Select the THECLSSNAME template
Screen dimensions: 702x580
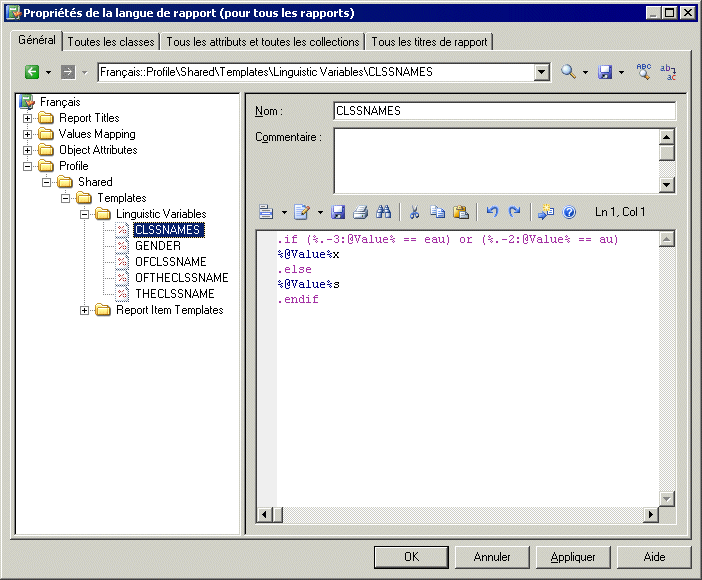(x=175, y=294)
